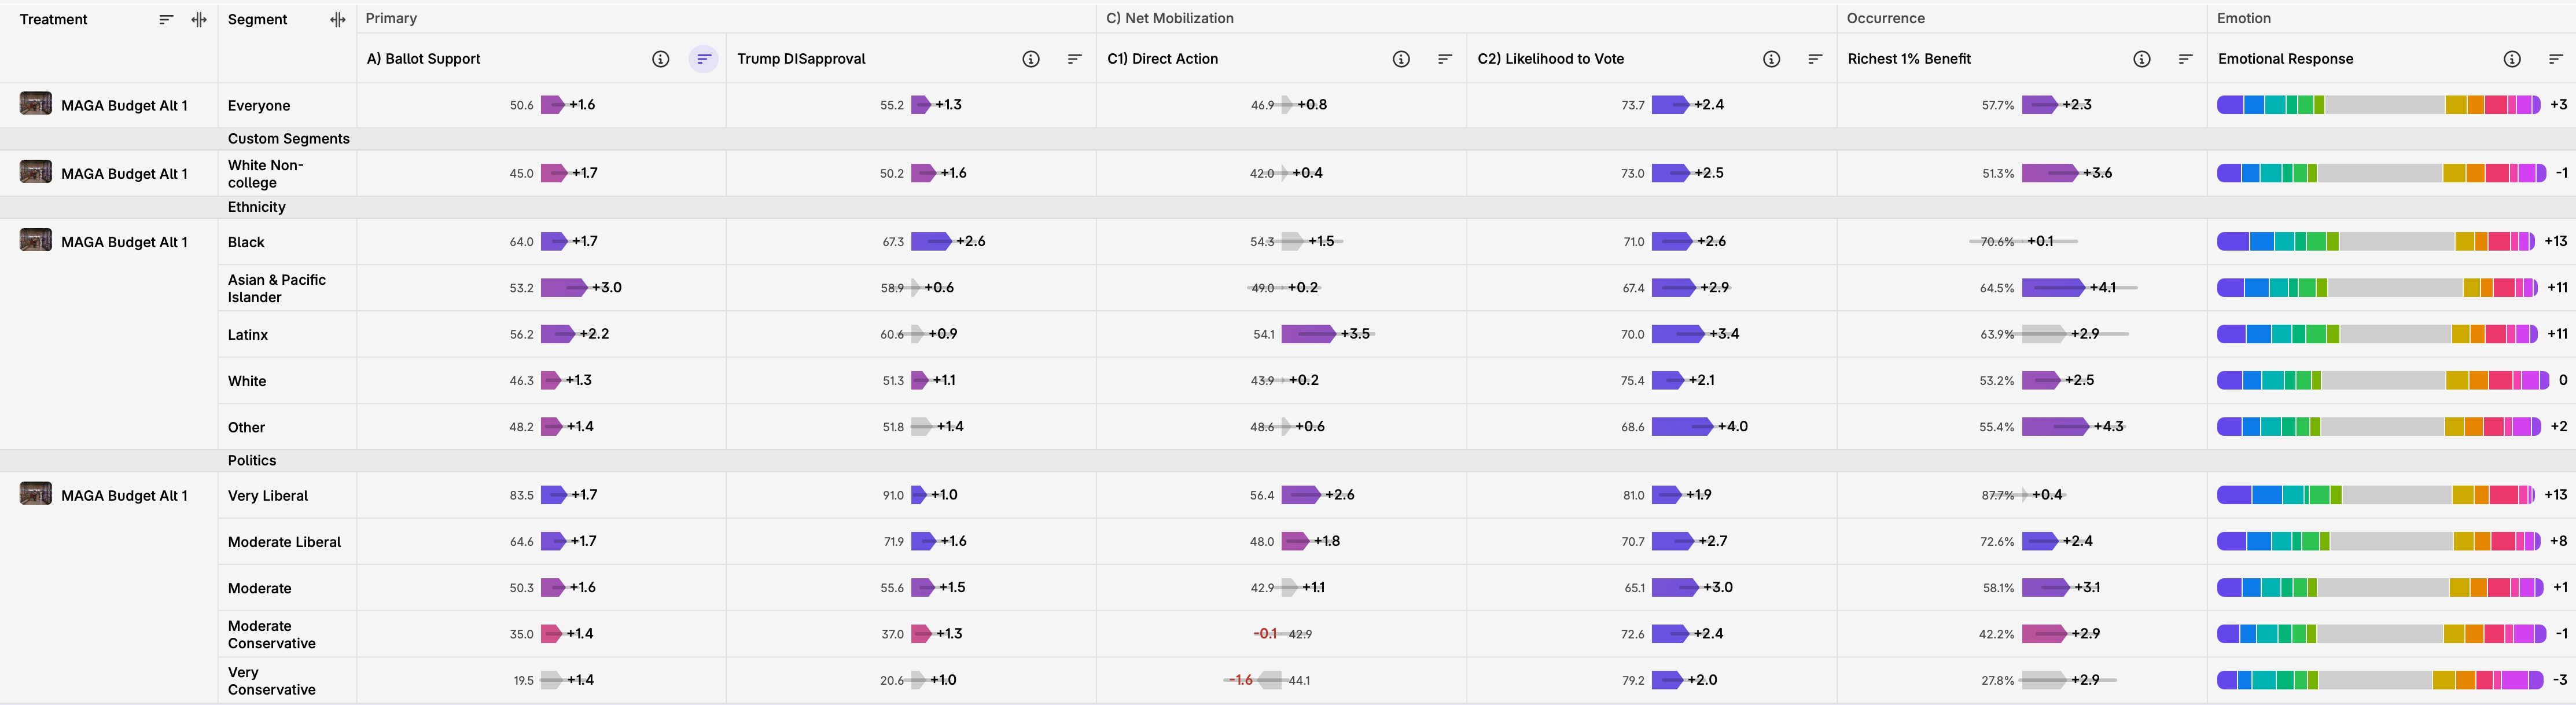Open the info icon for Emotional Response
This screenshot has width=2576, height=705.
tap(2511, 59)
